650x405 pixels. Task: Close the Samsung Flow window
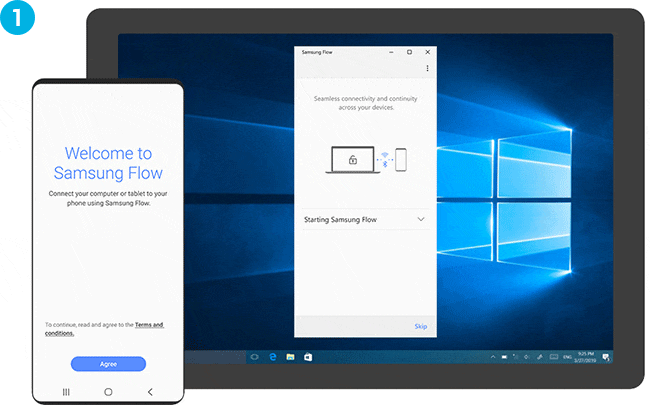tap(427, 51)
